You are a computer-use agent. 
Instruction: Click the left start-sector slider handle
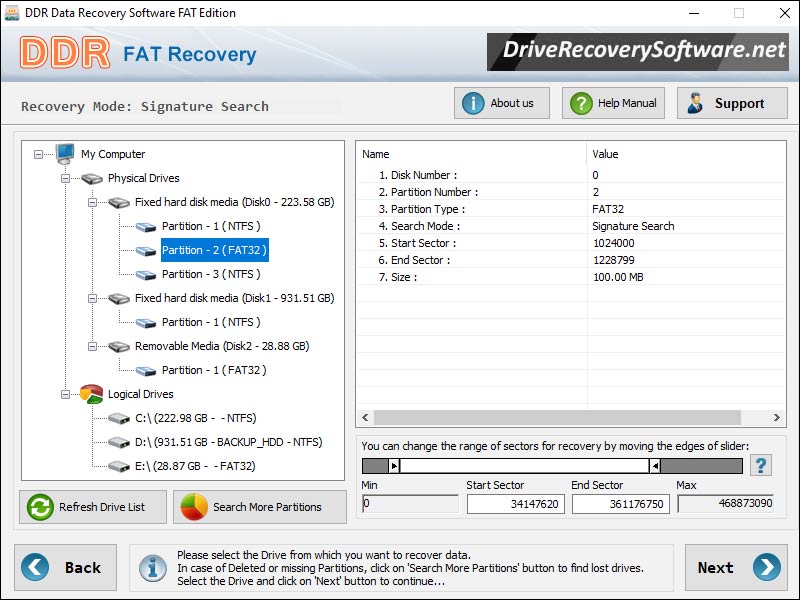(394, 466)
